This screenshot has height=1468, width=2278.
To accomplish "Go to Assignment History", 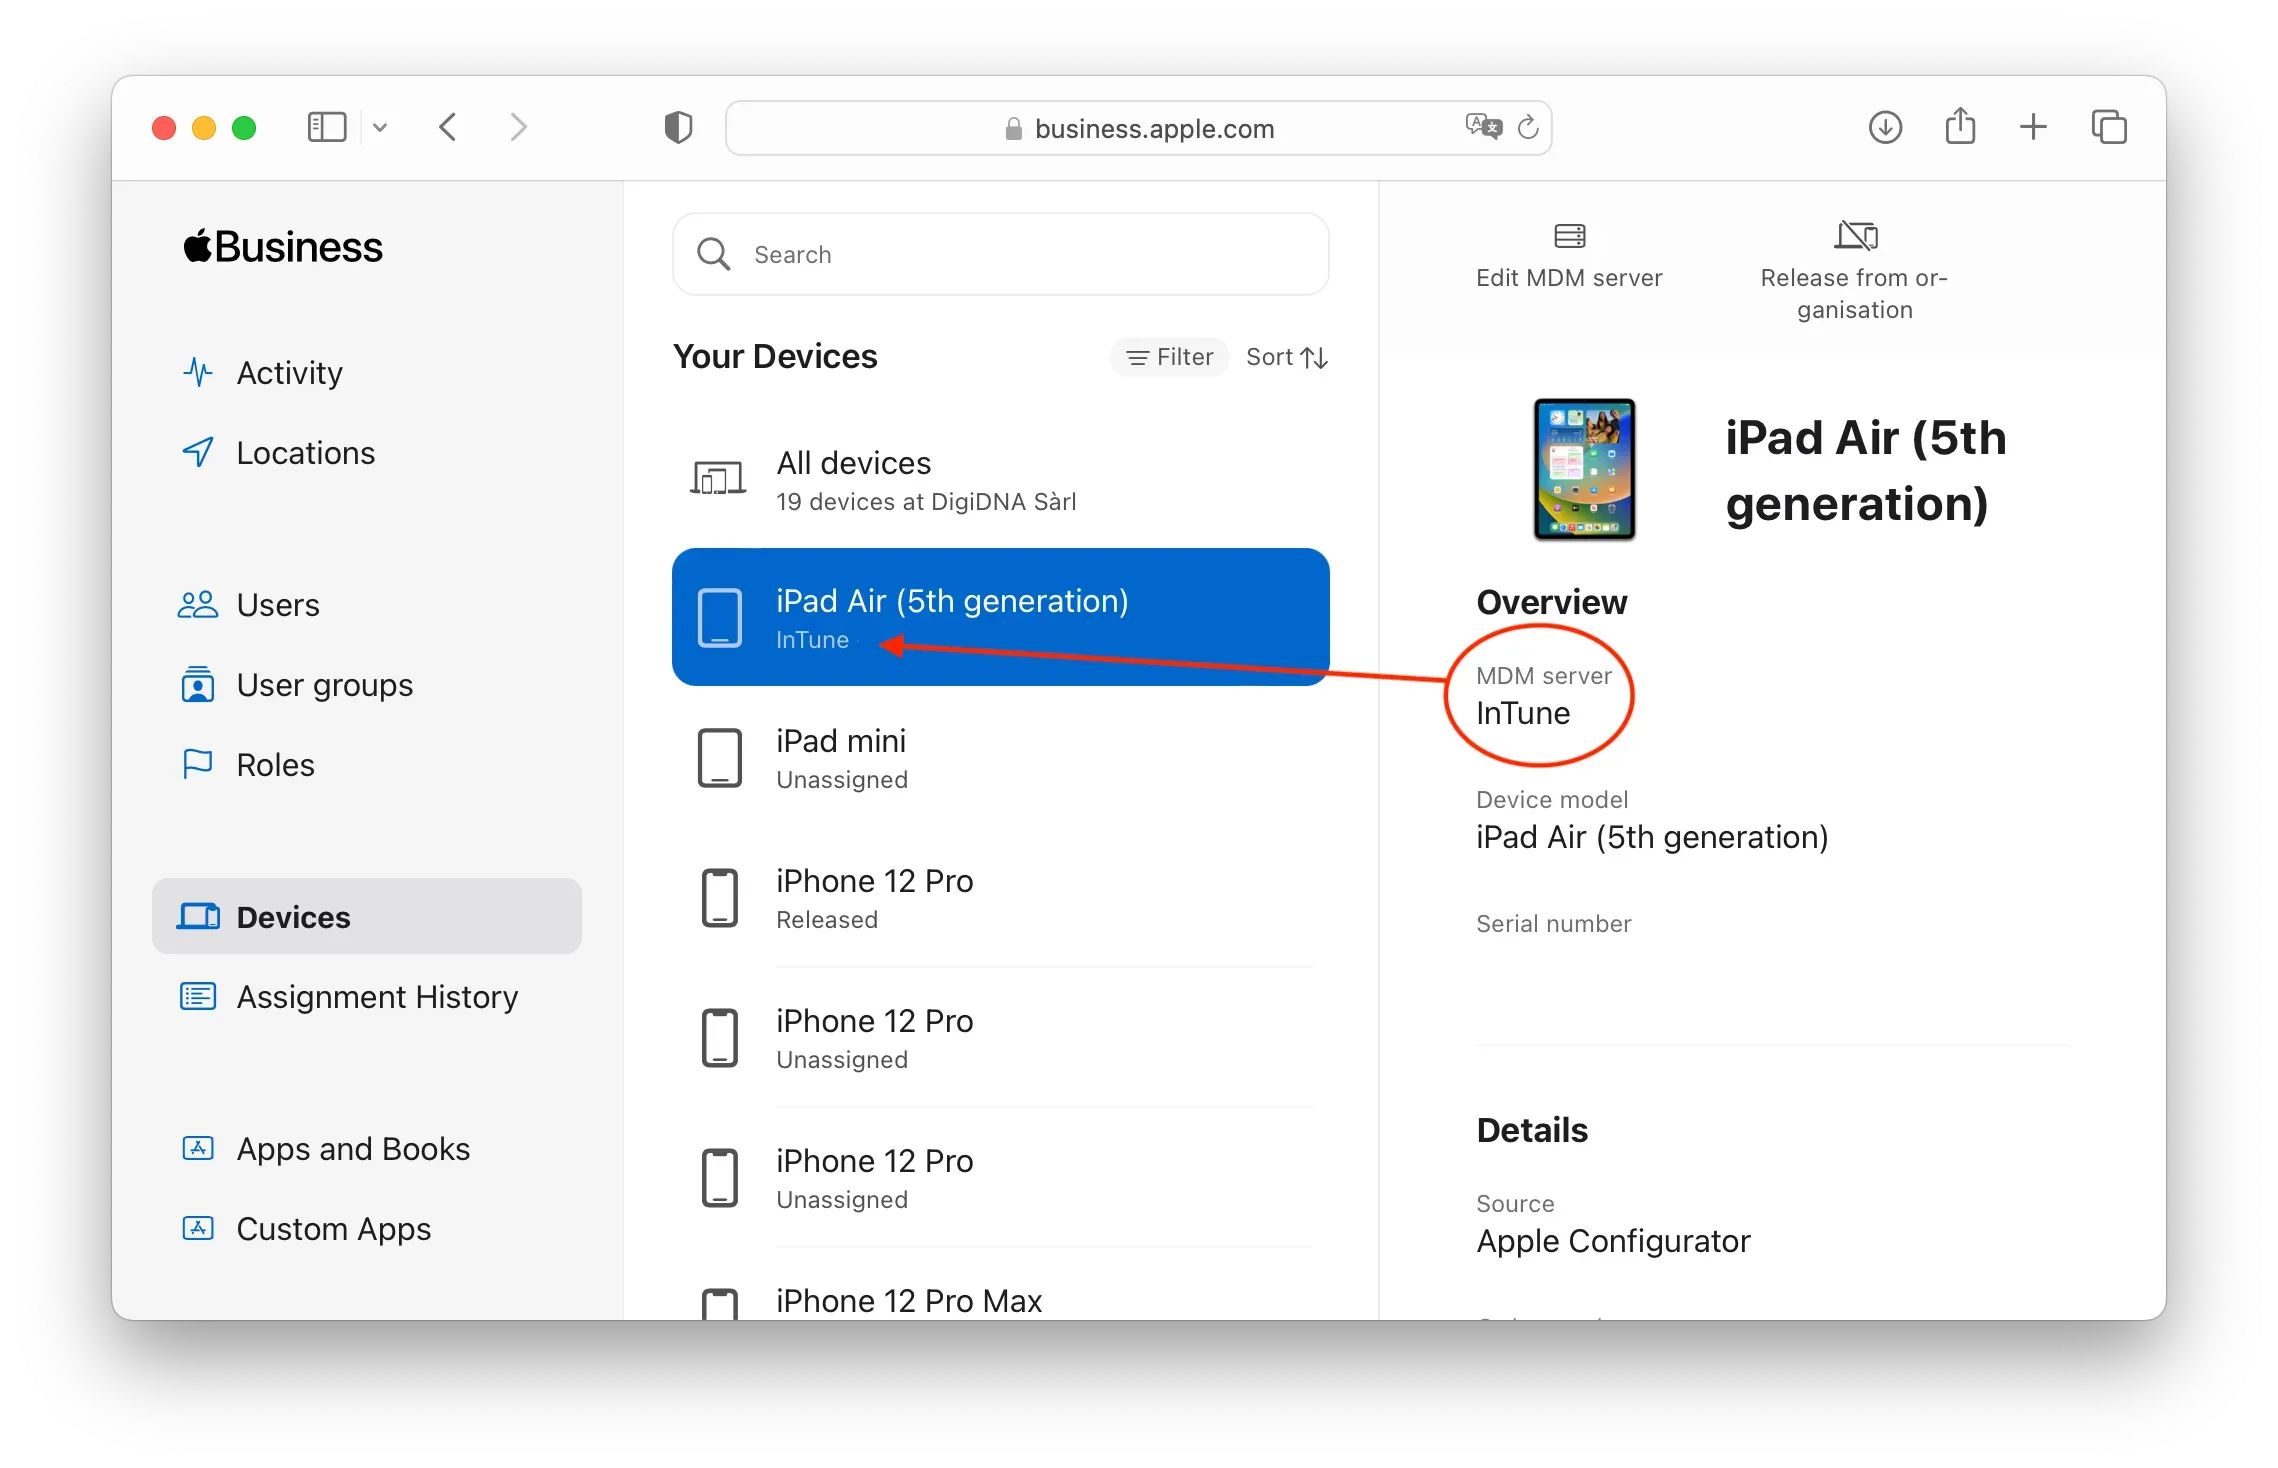I will 376,997.
